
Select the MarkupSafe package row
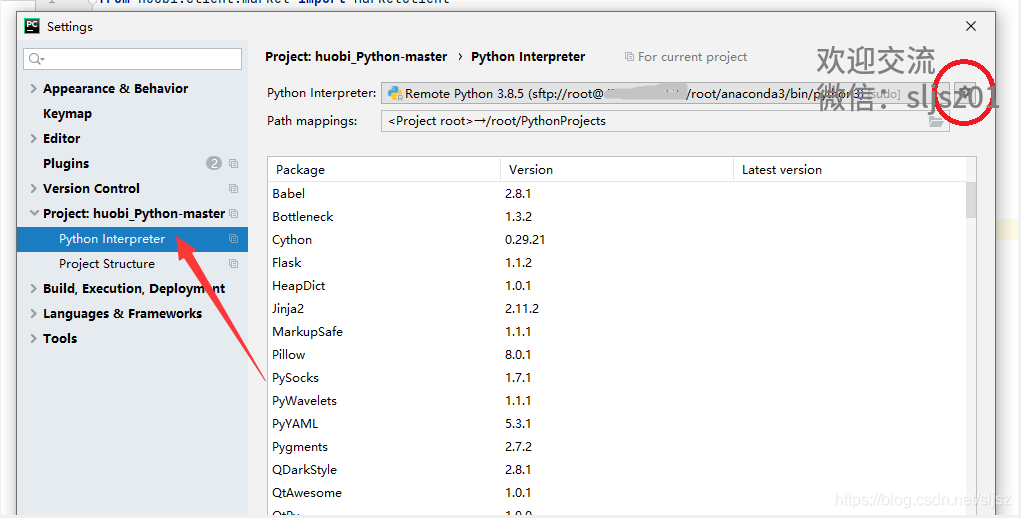tap(617, 331)
